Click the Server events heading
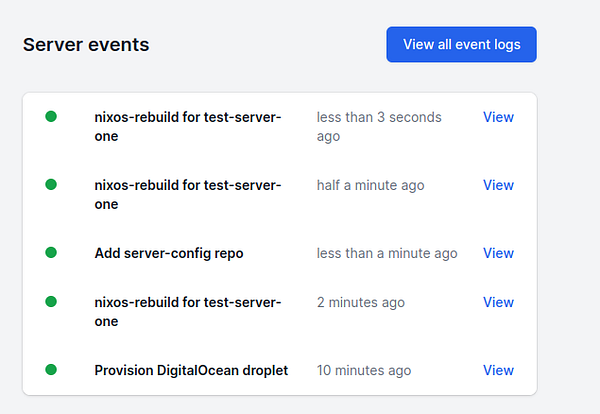Viewport: 600px width, 414px height. tap(86, 45)
